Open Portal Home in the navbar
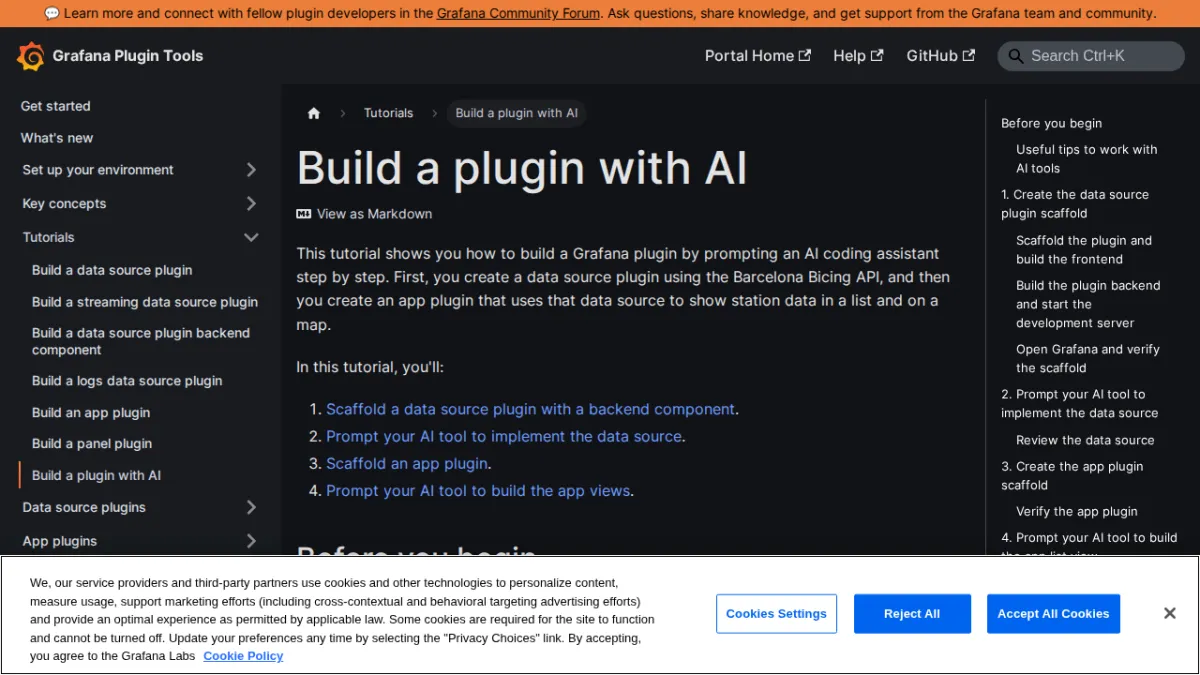The height and width of the screenshot is (675, 1200). pyautogui.click(x=757, y=56)
